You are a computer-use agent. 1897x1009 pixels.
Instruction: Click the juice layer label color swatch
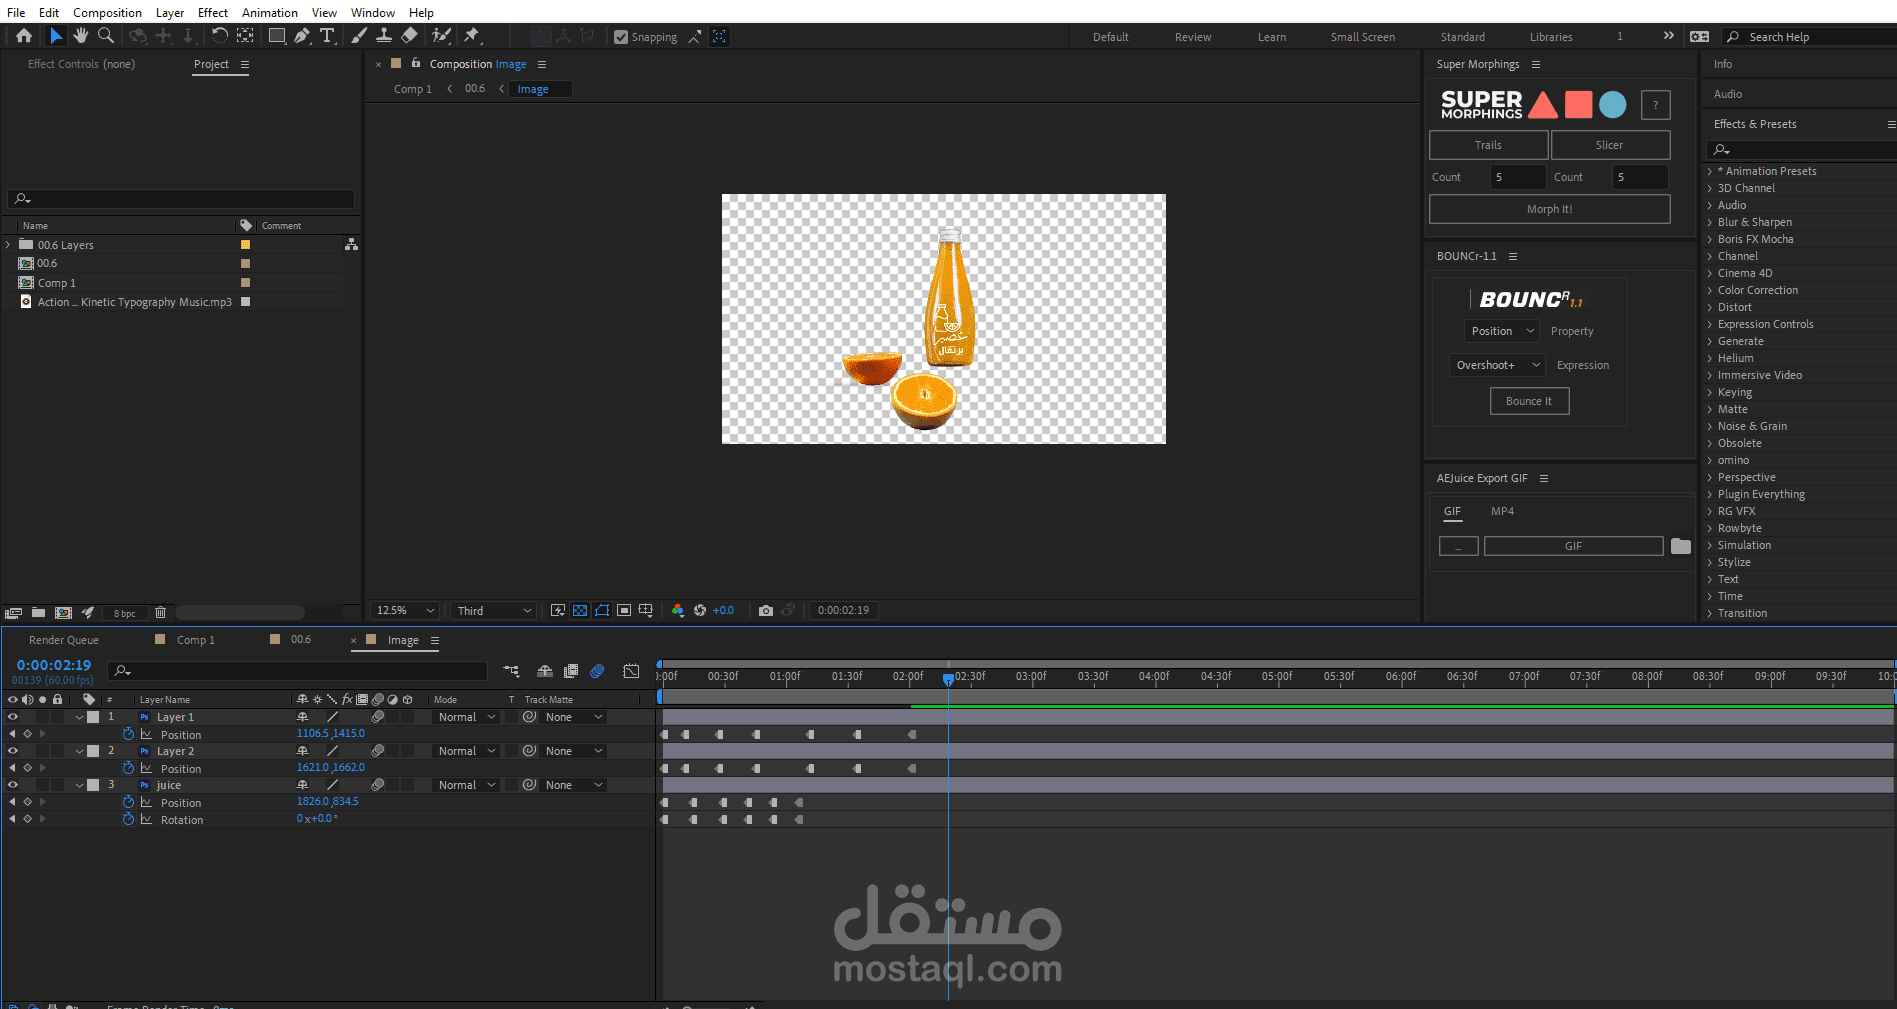pos(93,785)
